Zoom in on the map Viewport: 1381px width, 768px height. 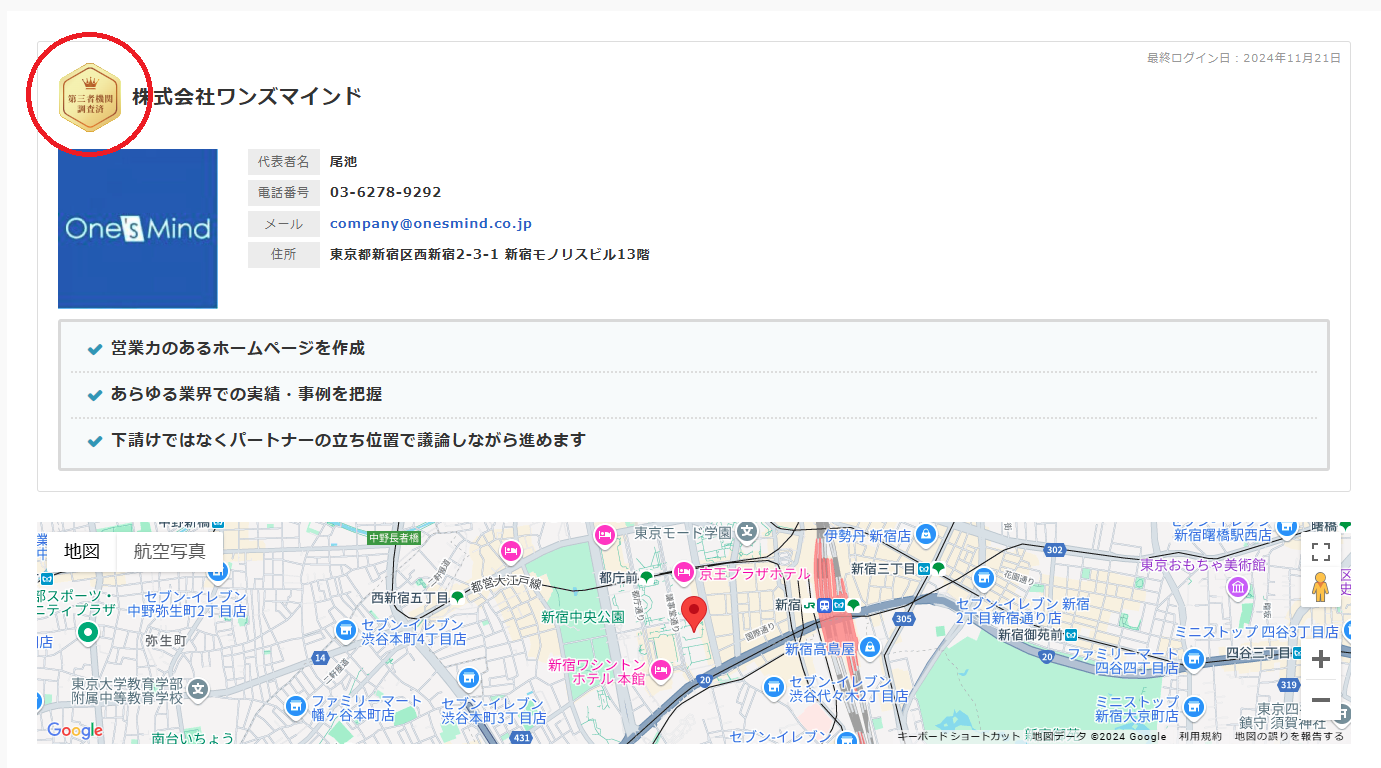(x=1320, y=659)
